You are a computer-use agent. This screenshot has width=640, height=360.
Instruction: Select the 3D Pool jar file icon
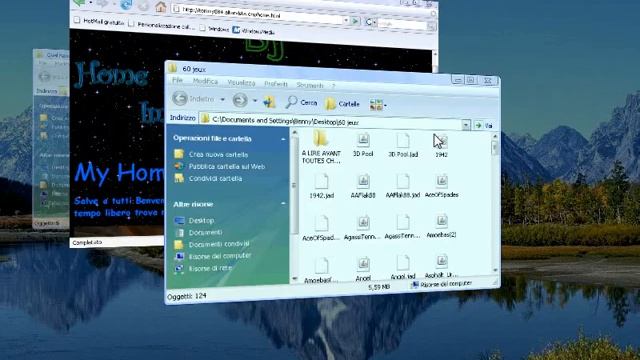pyautogui.click(x=363, y=144)
